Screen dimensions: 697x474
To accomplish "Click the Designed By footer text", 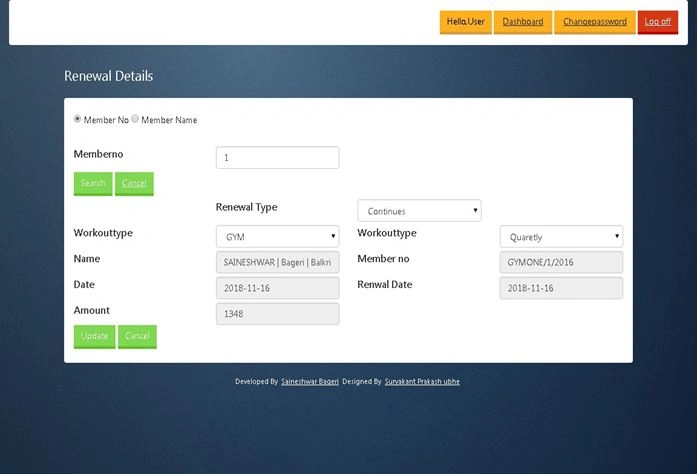I will (x=362, y=382).
